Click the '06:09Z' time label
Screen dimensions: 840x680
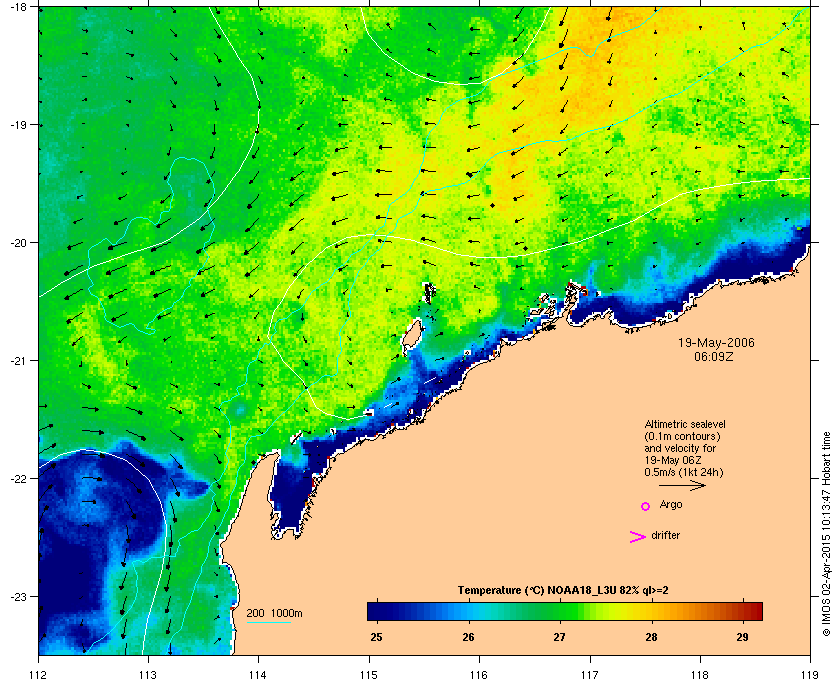point(714,356)
